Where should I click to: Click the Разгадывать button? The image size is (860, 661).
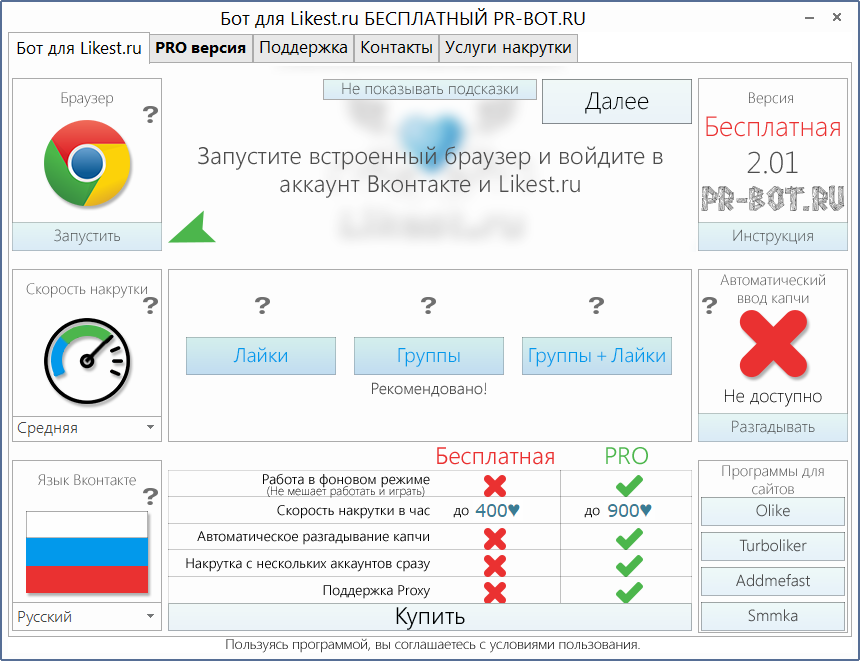(x=773, y=427)
